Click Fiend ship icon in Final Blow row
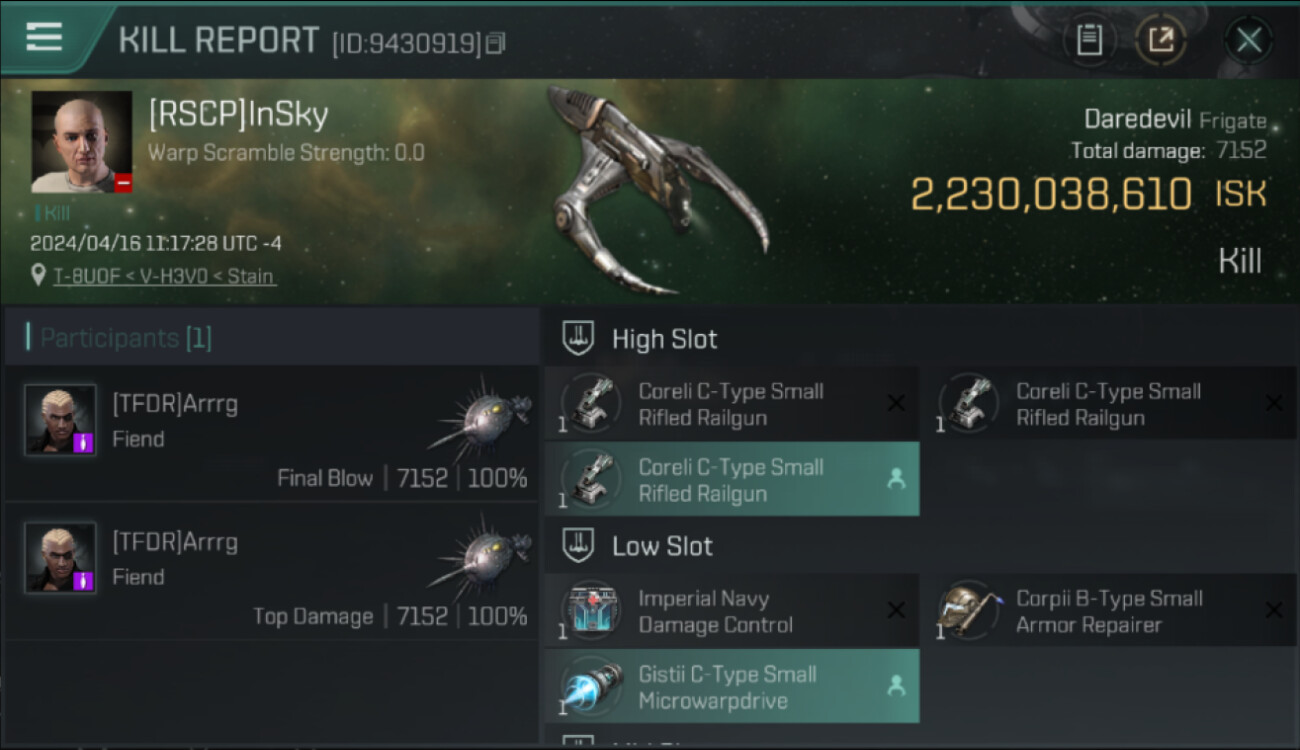The height and width of the screenshot is (750, 1300). (480, 416)
